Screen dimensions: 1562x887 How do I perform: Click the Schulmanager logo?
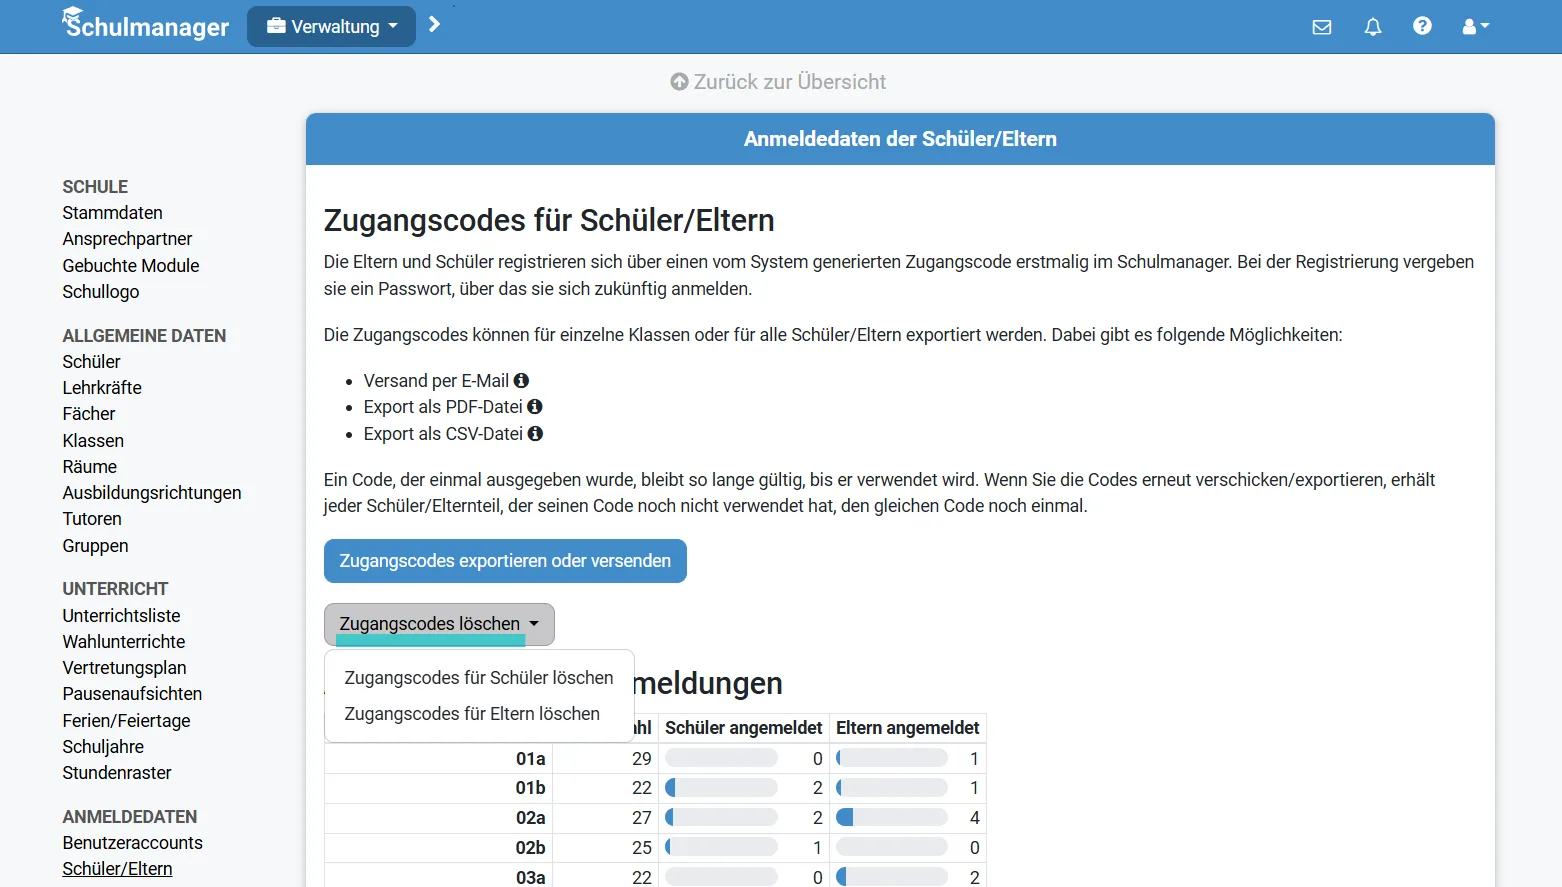click(x=146, y=24)
